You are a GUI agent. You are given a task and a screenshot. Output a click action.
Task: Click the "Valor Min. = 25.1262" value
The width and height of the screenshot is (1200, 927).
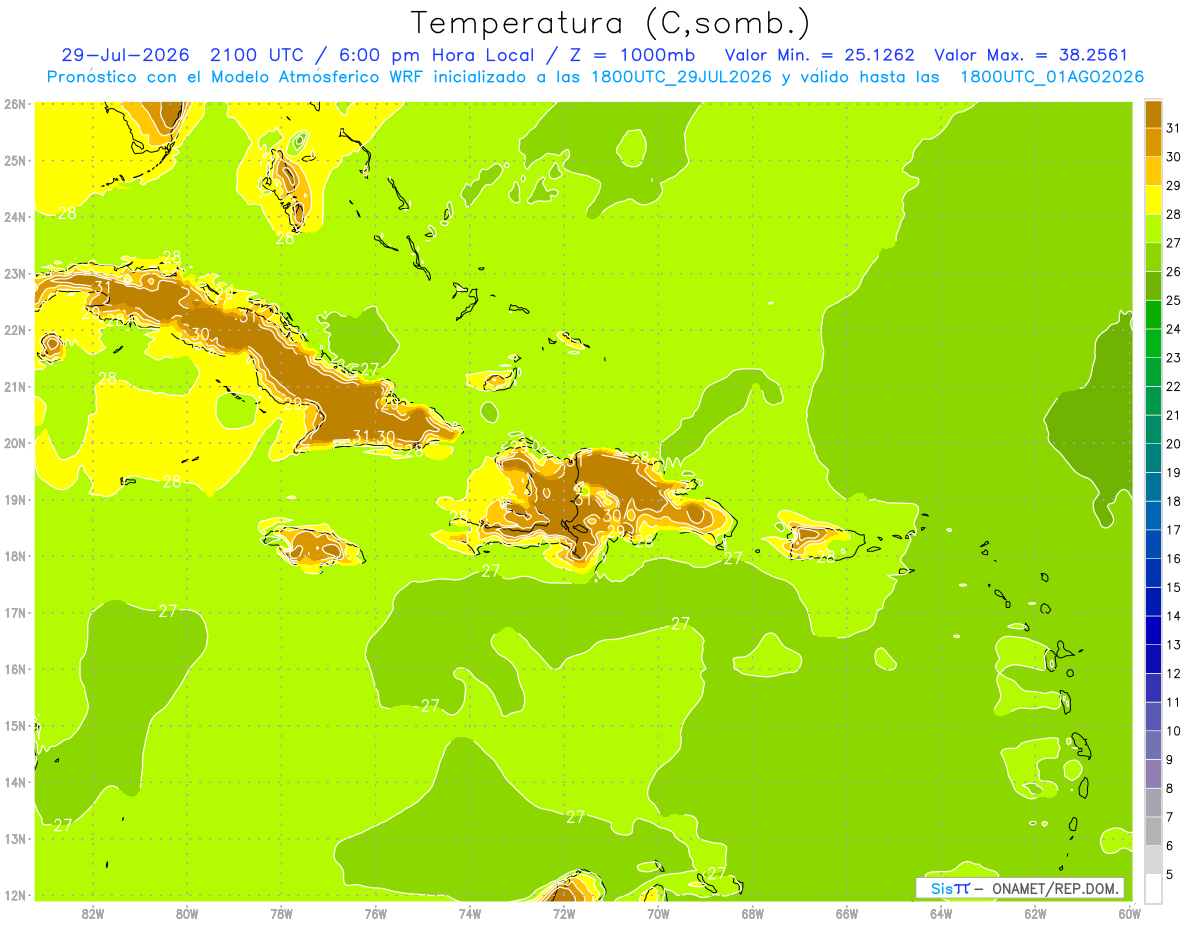click(x=821, y=55)
